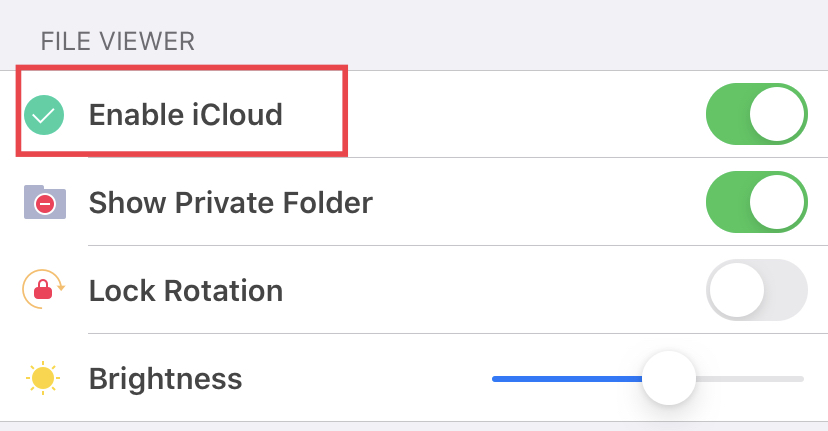Click the FILE VIEWER section header
Screen dimensions: 828x431
[118, 42]
